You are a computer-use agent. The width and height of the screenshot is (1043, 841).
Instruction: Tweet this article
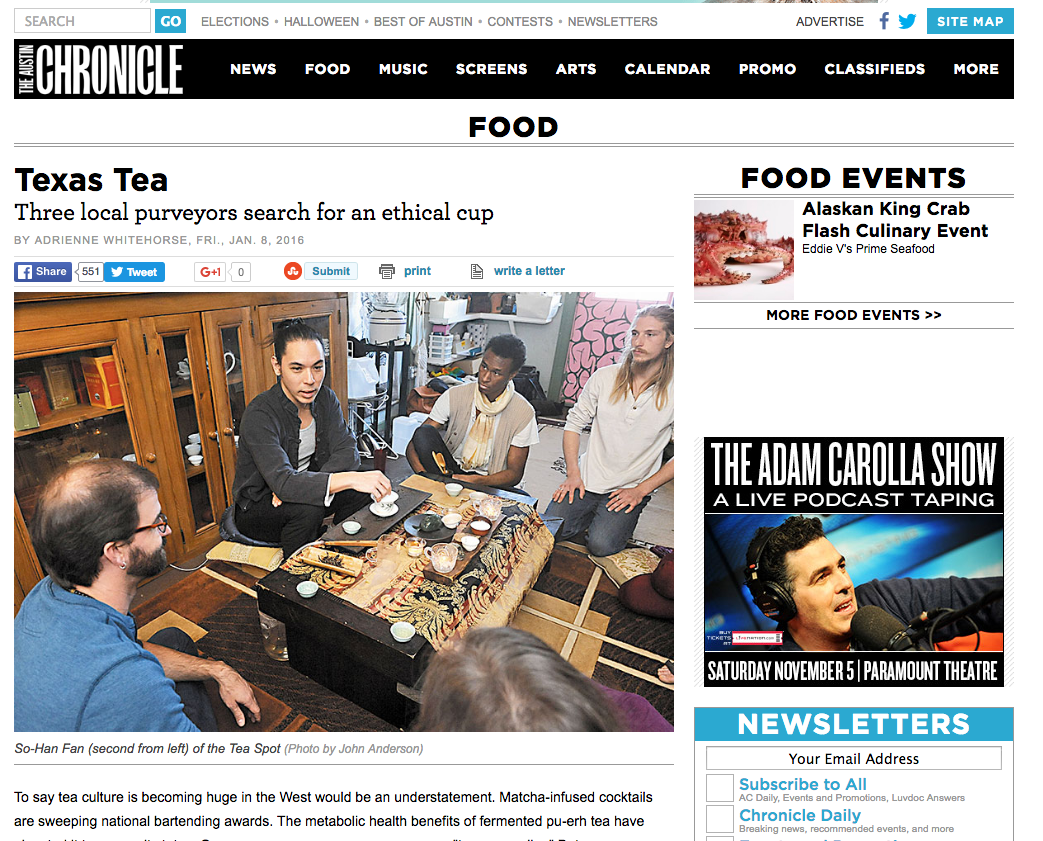click(x=134, y=271)
